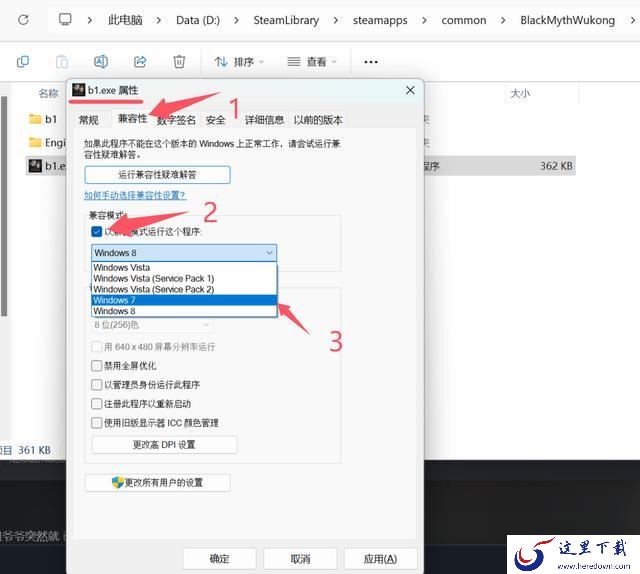640x574 pixels.
Task: Open the 8 位(256)色 color dropdown
Action: [151, 325]
